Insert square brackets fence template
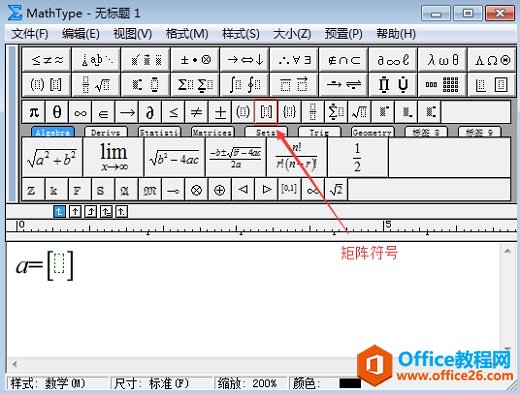The width and height of the screenshot is (520, 393). (266, 112)
